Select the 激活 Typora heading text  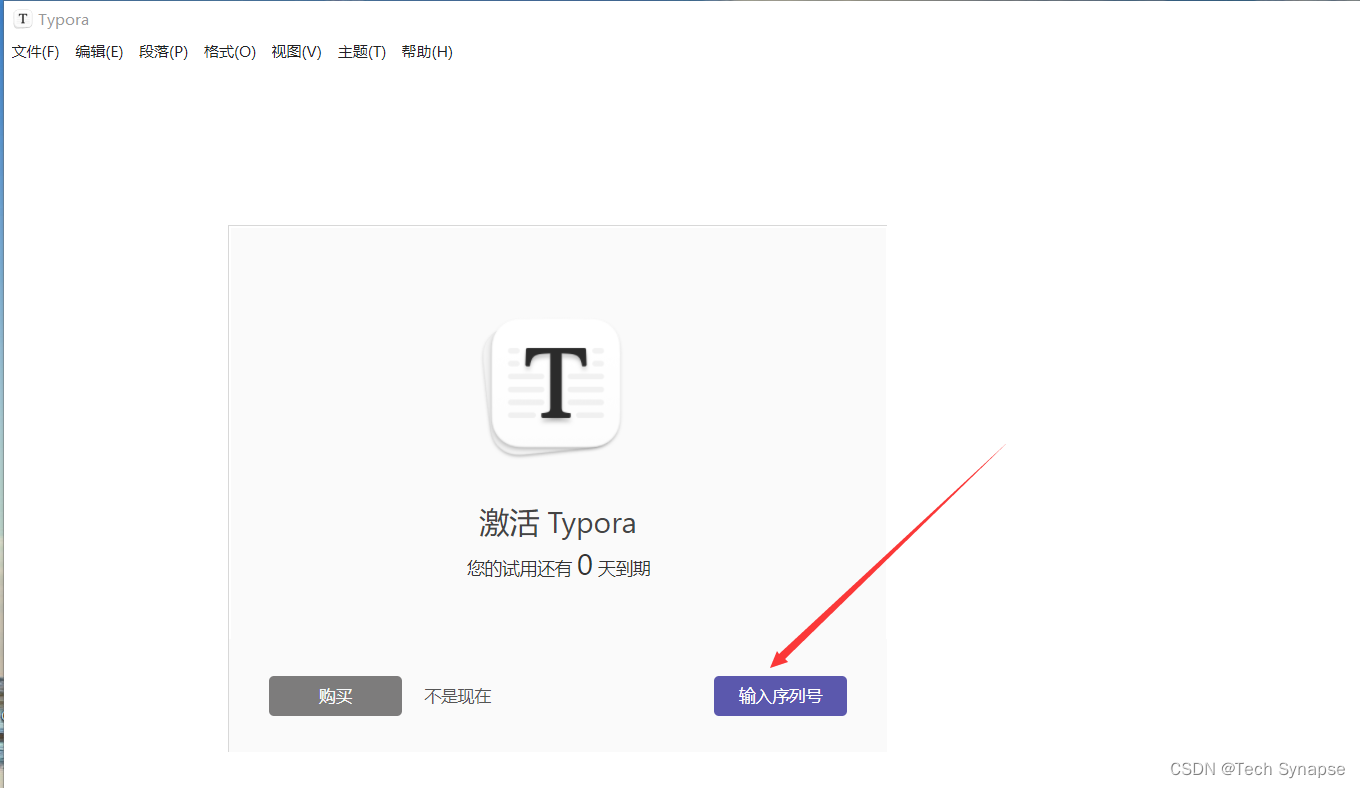point(558,523)
